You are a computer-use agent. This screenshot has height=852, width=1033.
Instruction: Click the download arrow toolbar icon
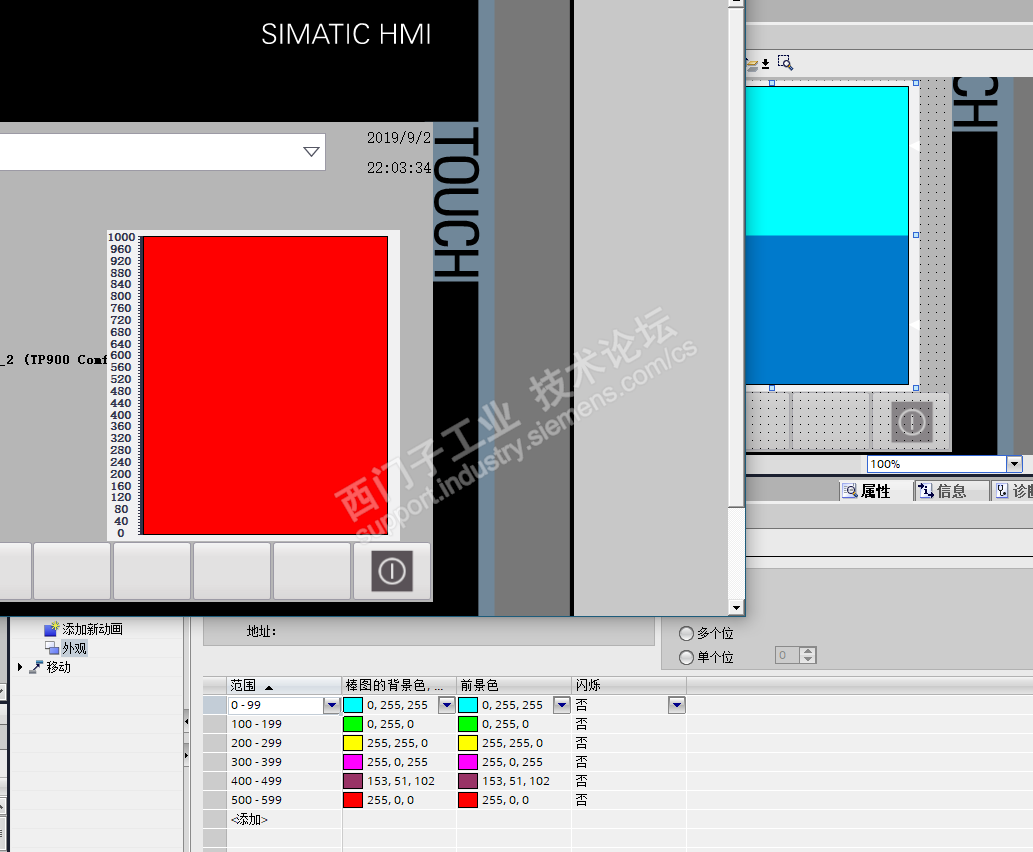click(x=766, y=64)
